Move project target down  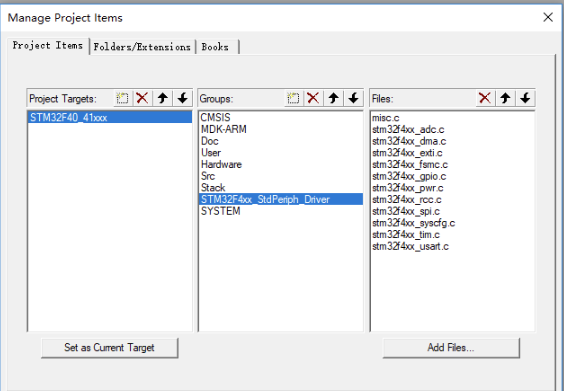click(x=183, y=98)
